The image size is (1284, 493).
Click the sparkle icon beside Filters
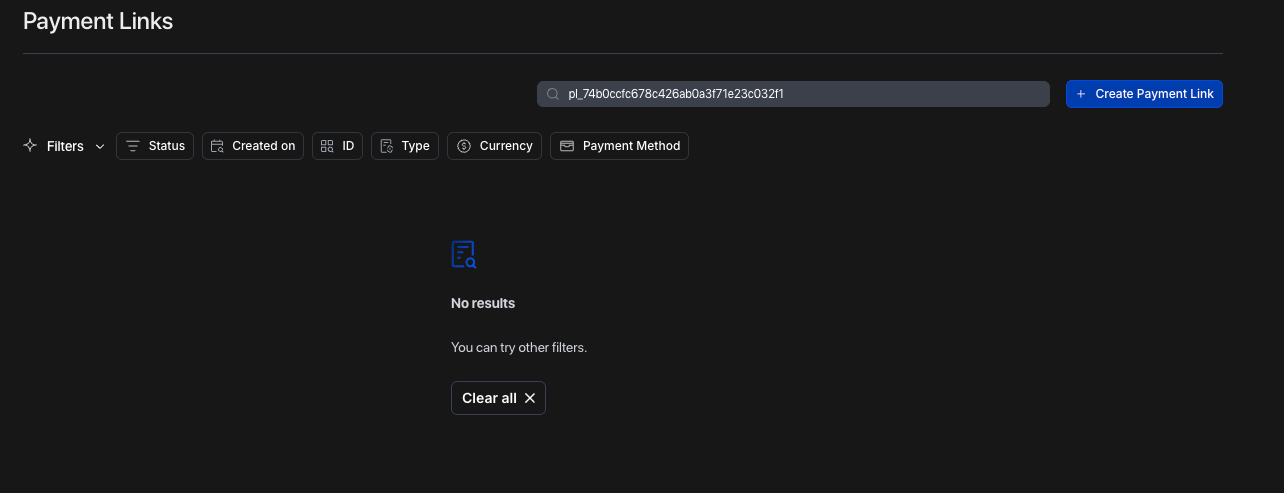(x=30, y=146)
